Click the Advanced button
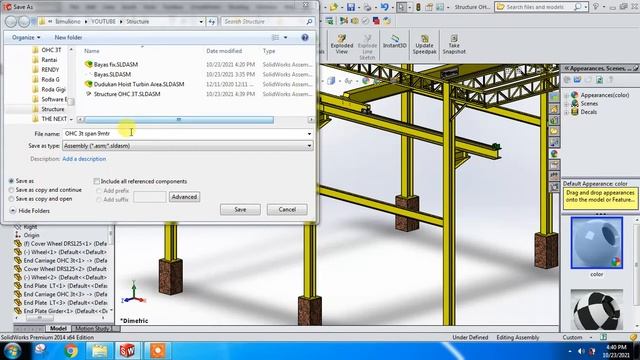The width and height of the screenshot is (640, 360). (x=184, y=197)
